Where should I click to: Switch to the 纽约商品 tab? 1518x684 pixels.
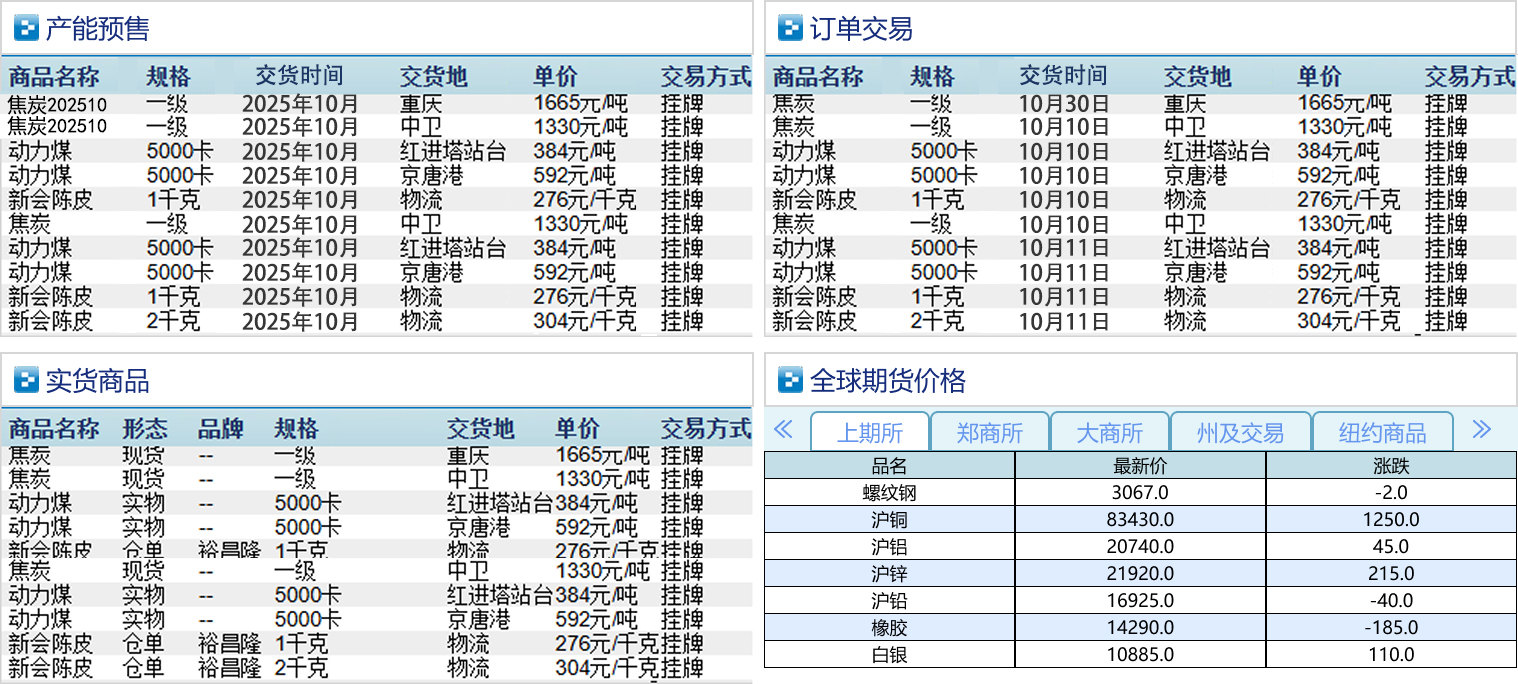[1382, 433]
